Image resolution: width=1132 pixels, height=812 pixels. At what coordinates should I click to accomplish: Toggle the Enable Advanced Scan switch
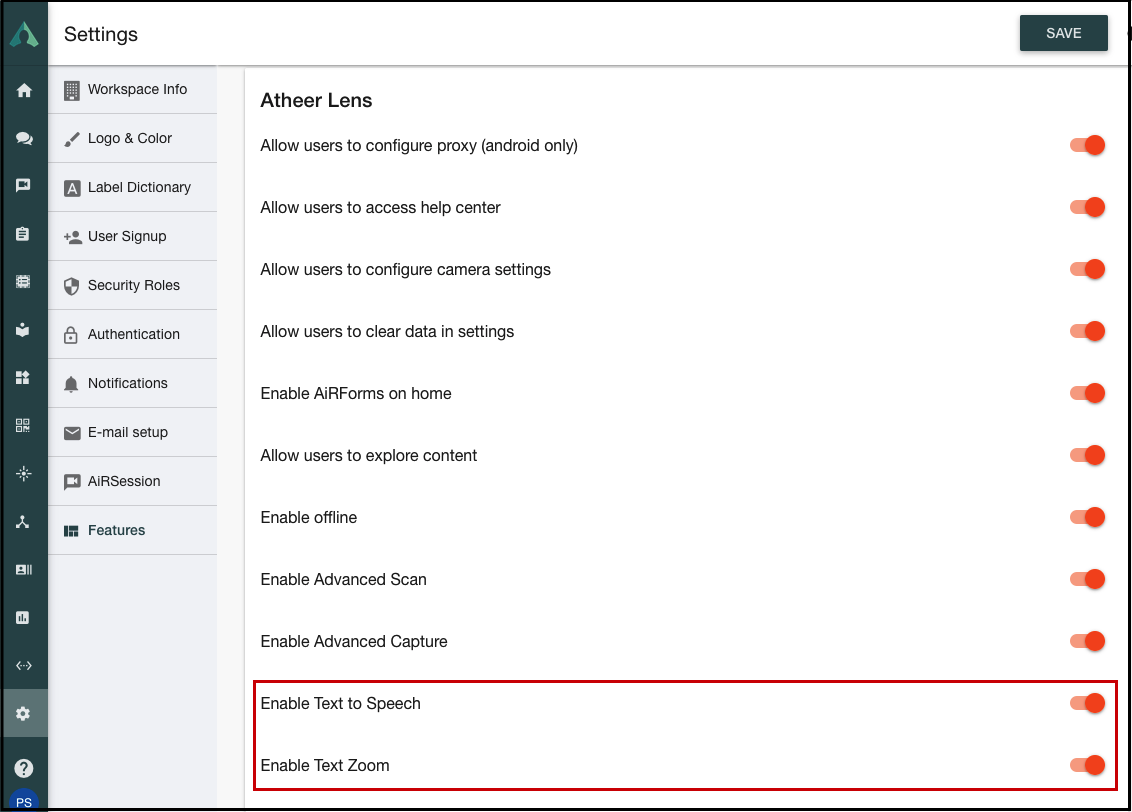pos(1087,580)
